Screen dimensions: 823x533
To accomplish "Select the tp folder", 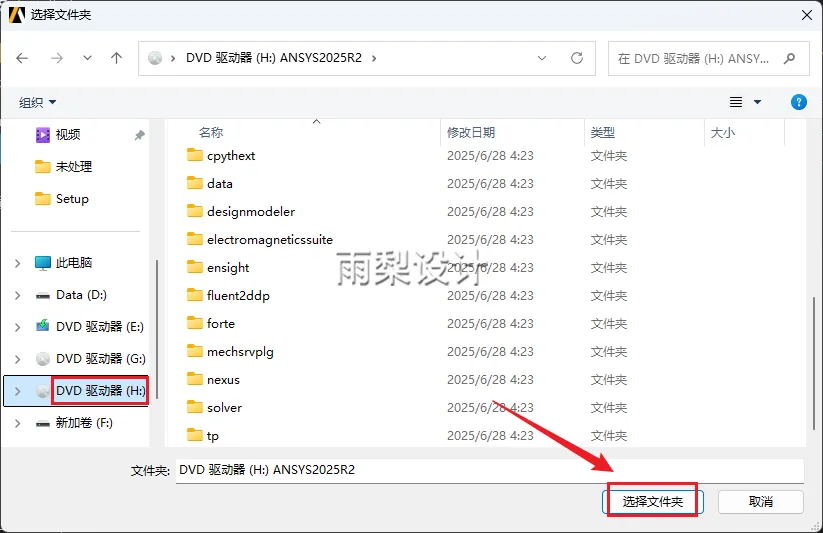I will pyautogui.click(x=213, y=436).
